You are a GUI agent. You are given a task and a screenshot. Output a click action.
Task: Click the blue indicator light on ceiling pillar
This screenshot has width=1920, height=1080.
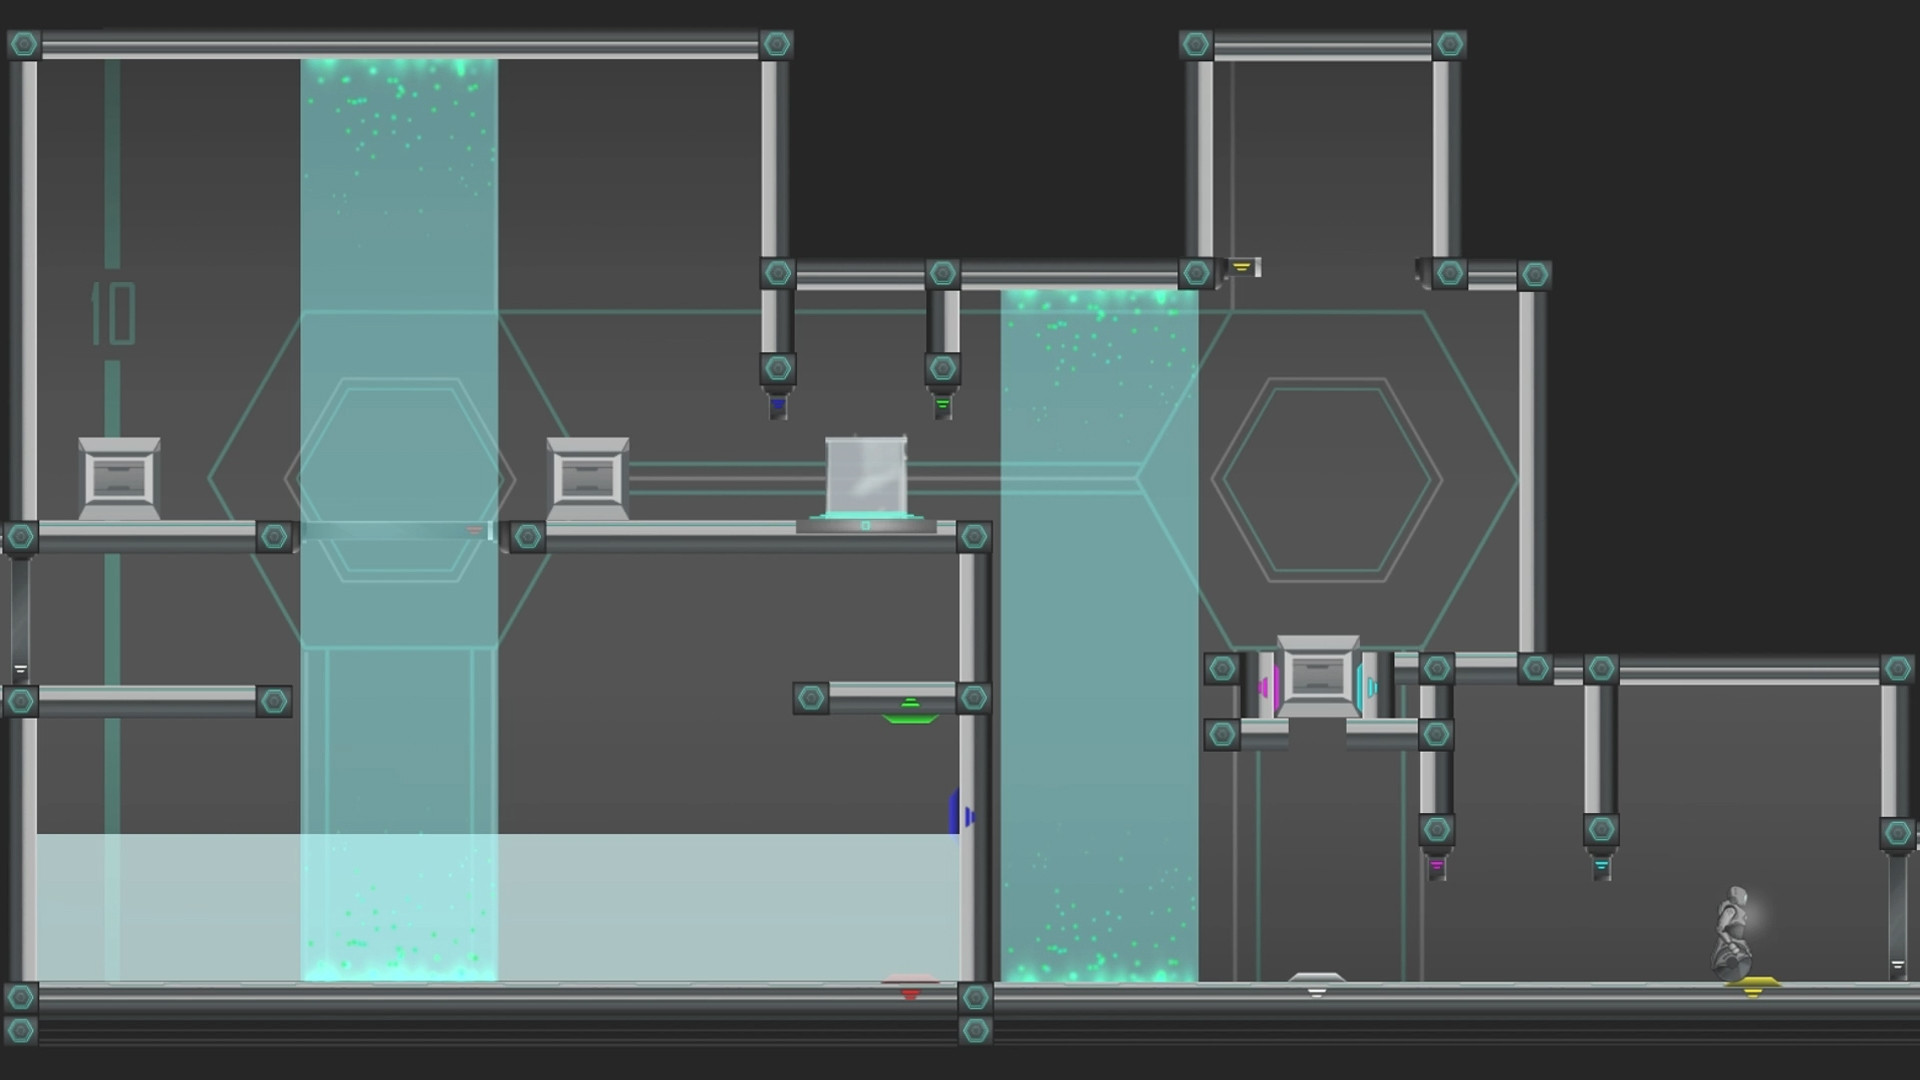[x=778, y=405]
